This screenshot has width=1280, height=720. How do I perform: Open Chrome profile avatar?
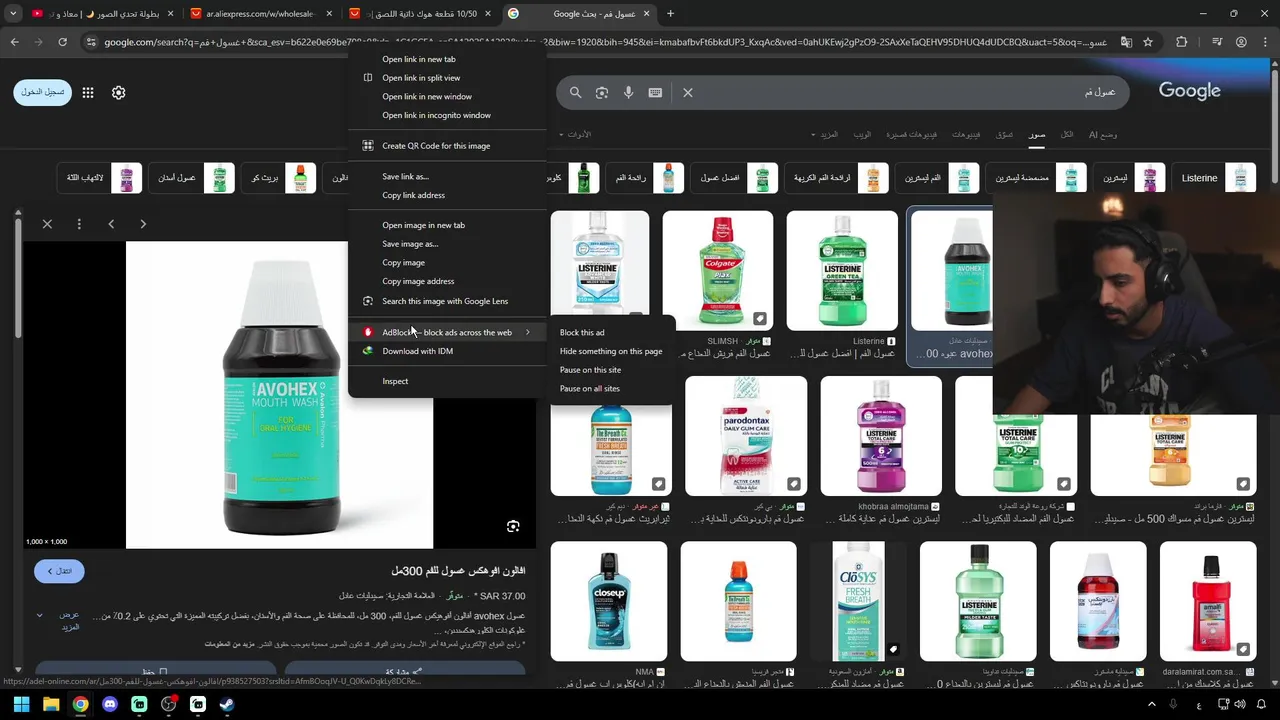point(1241,42)
